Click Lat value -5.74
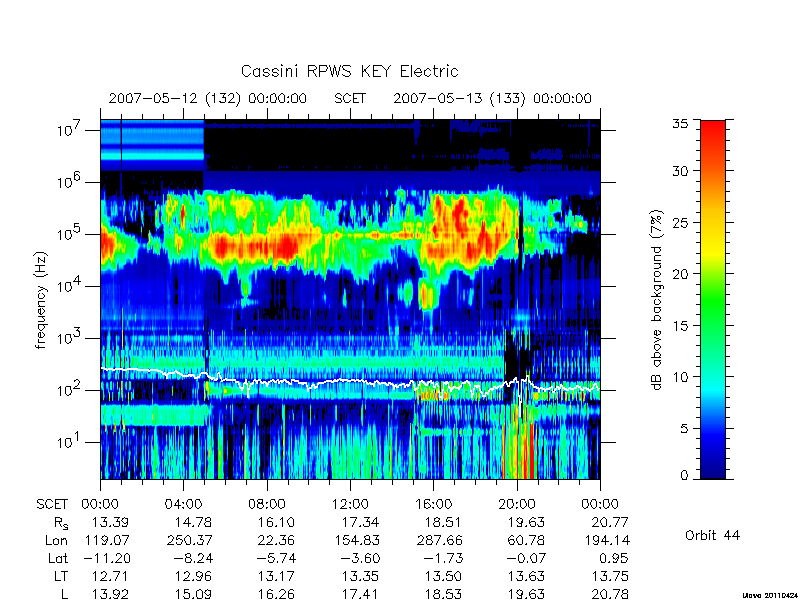 277,558
